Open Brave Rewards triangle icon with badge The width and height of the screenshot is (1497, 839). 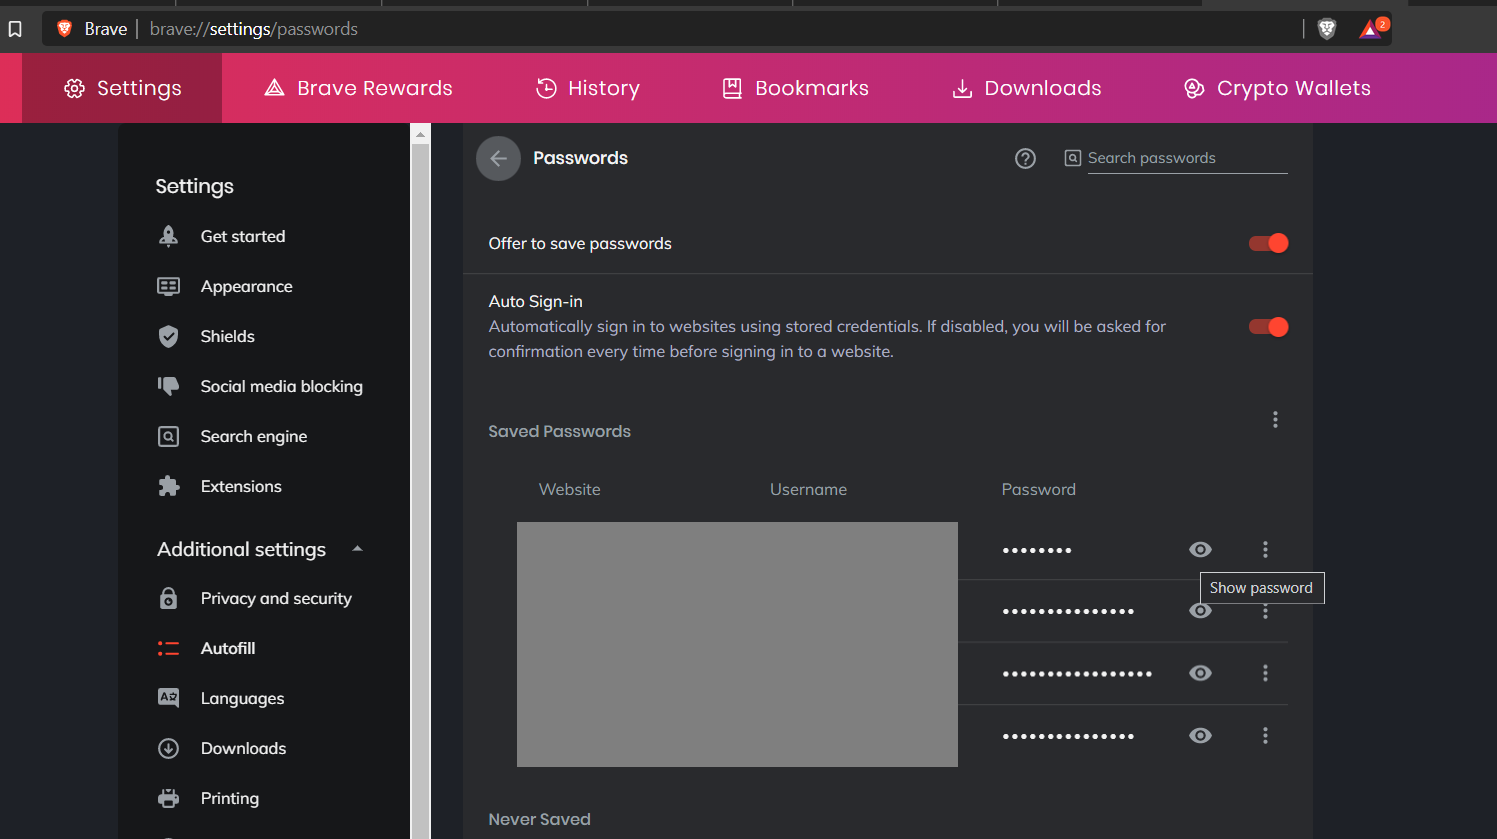(1373, 28)
